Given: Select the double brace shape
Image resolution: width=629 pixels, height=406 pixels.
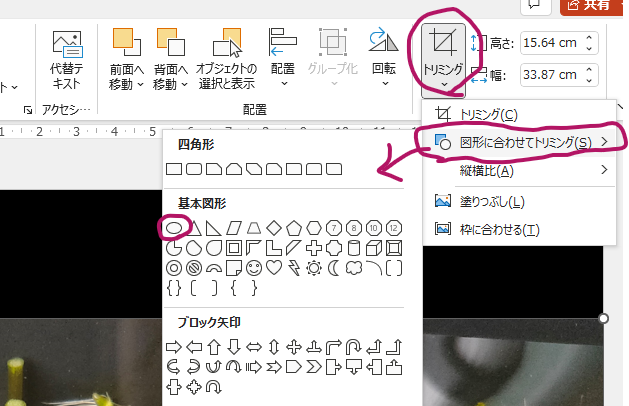Looking at the screenshot, I should [x=174, y=288].
